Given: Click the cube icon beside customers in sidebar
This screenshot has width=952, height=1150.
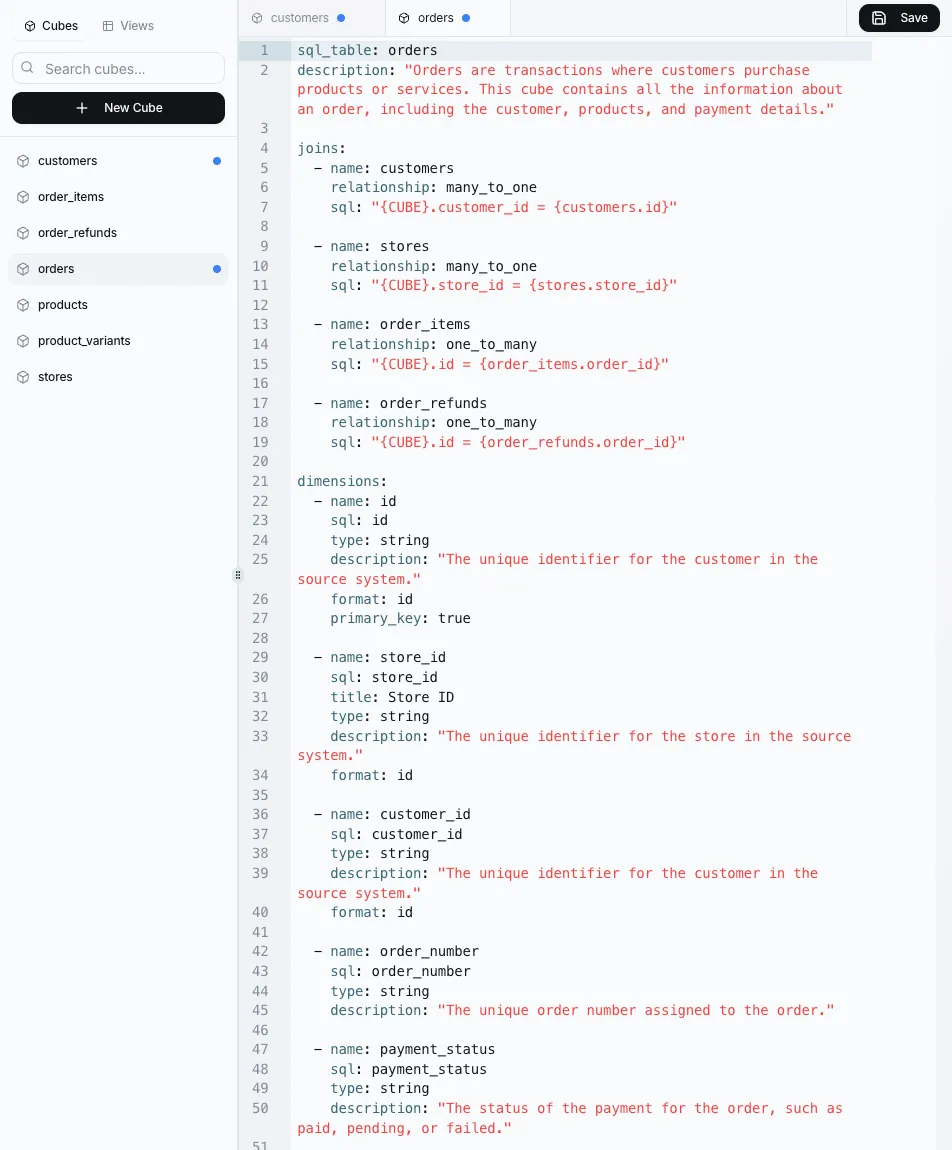Looking at the screenshot, I should click(x=23, y=161).
